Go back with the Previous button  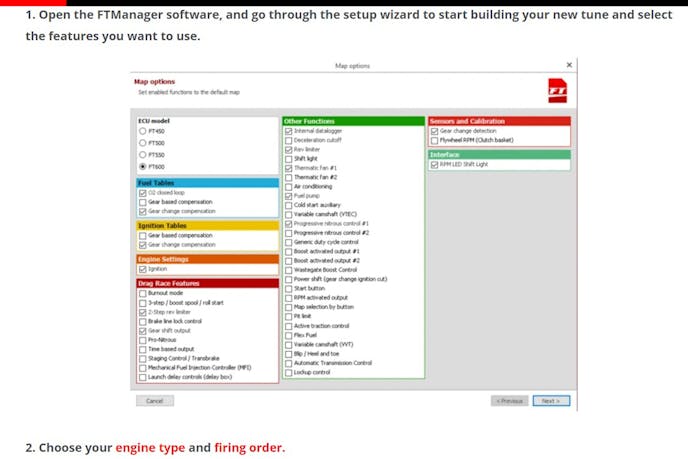click(509, 401)
